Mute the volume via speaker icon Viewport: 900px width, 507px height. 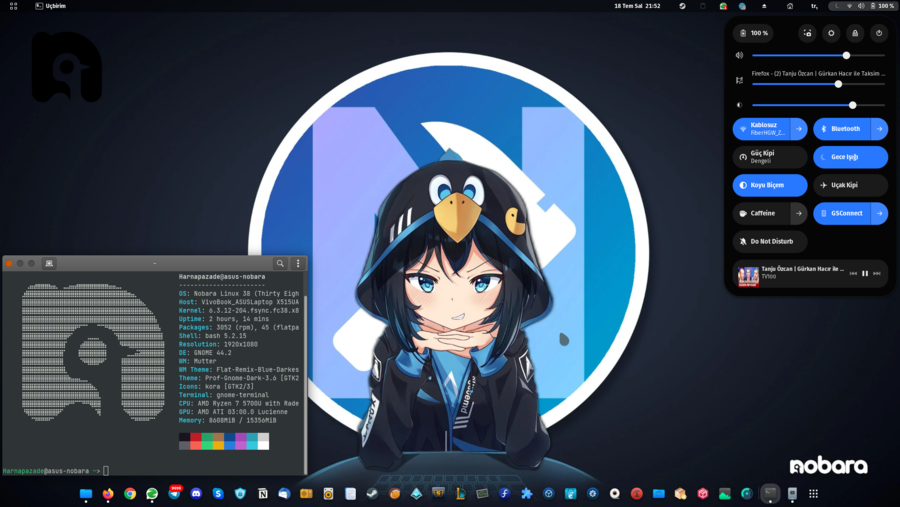[739, 56]
